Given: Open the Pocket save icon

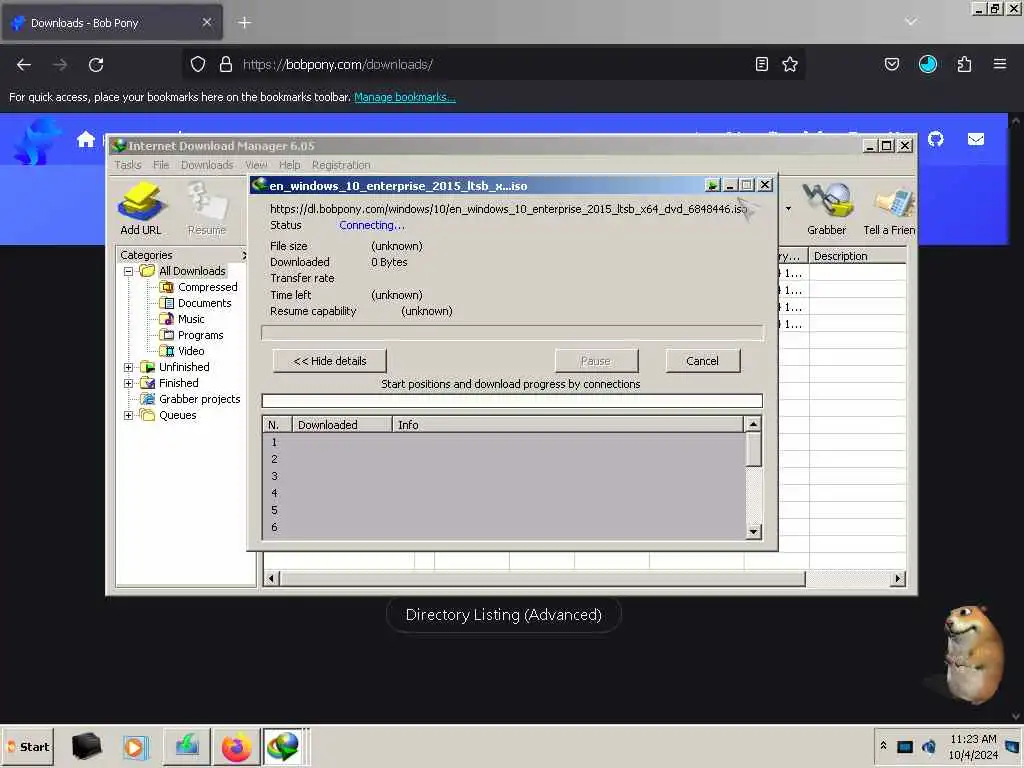Looking at the screenshot, I should pos(892,65).
